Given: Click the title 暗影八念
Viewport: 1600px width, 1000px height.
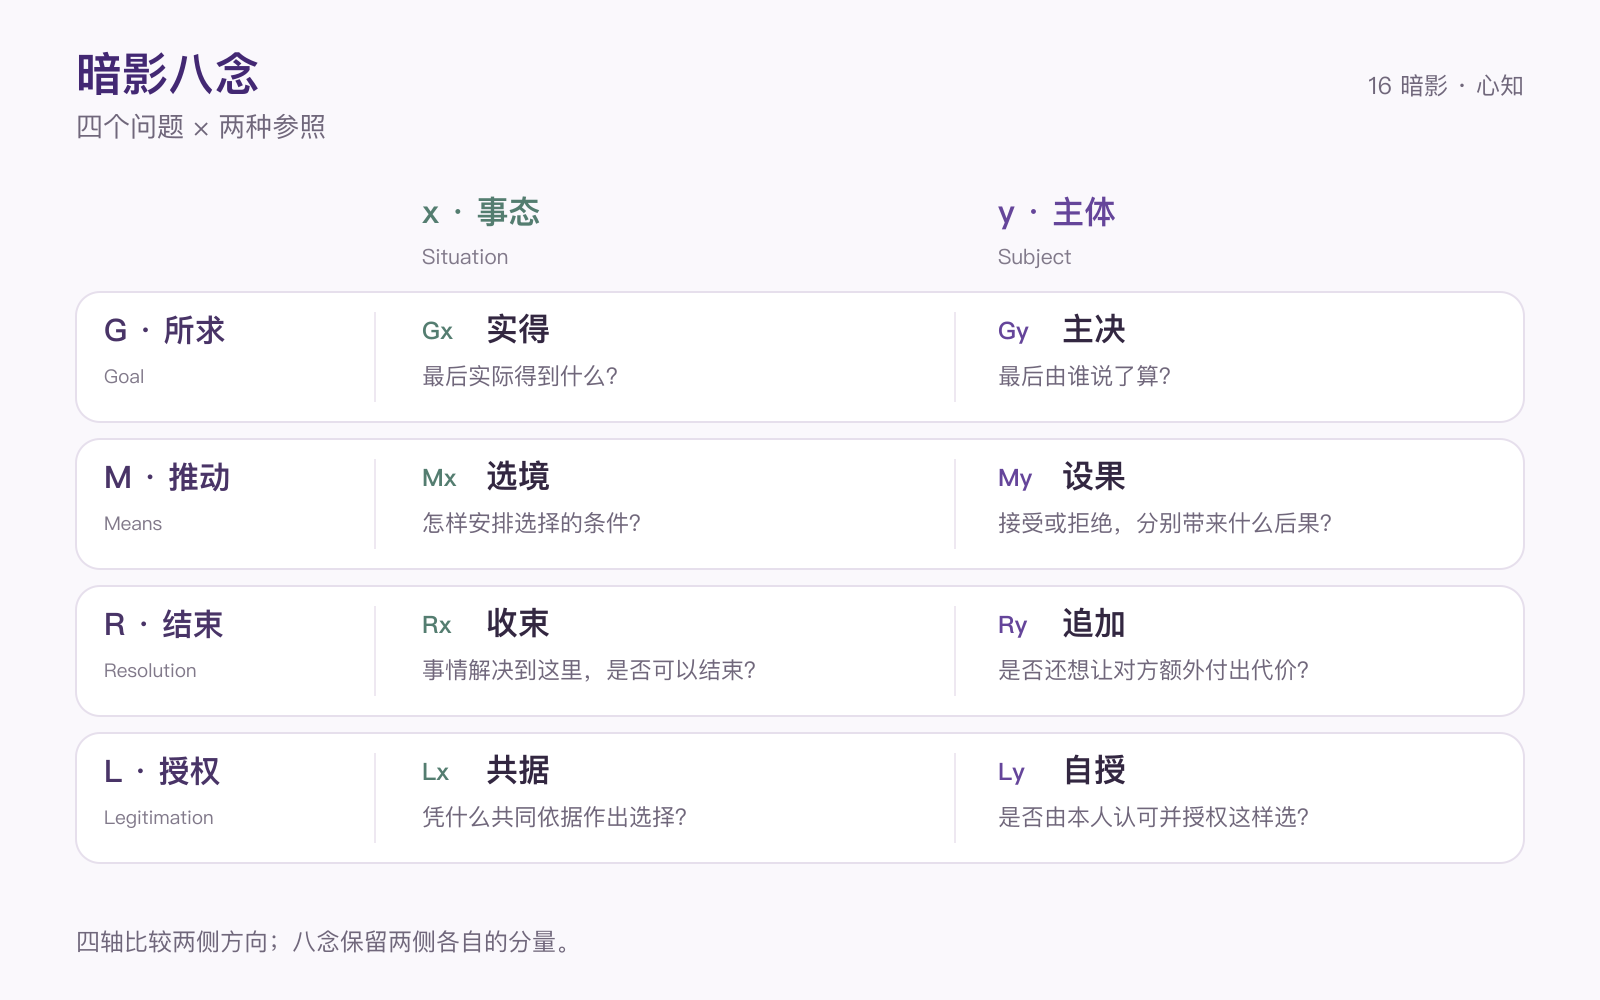Looking at the screenshot, I should coord(168,74).
